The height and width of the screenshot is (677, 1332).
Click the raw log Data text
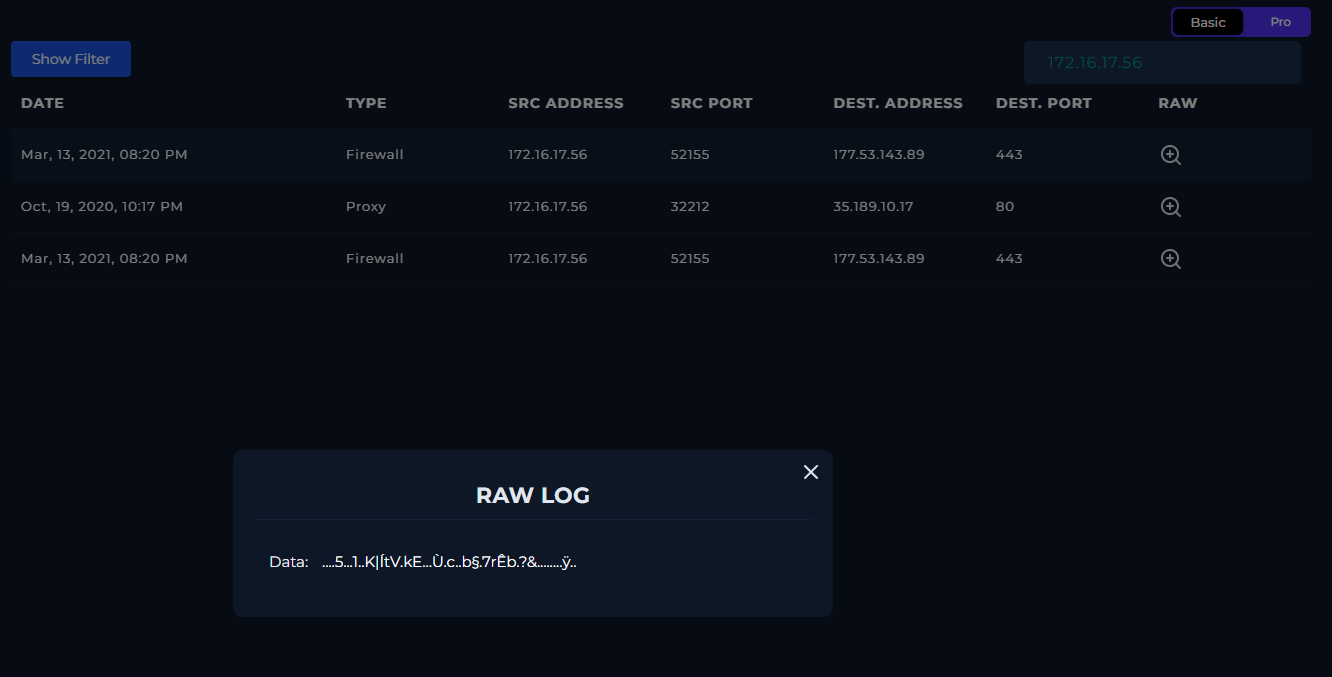449,562
